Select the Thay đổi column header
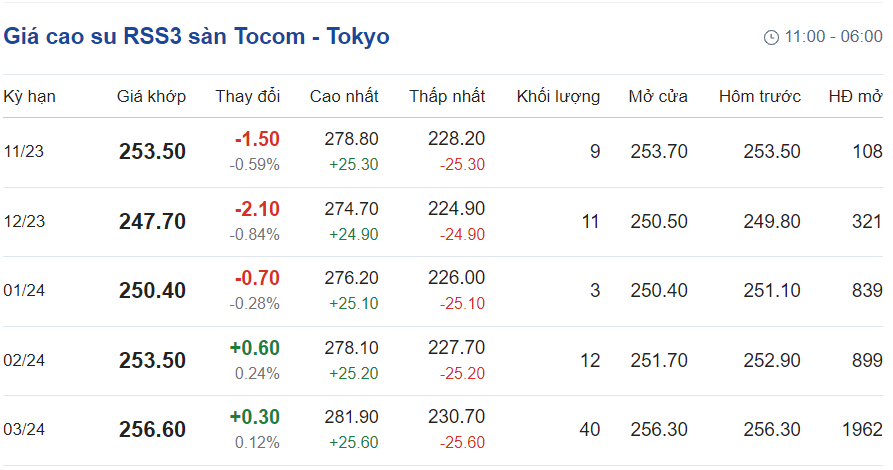 248,97
